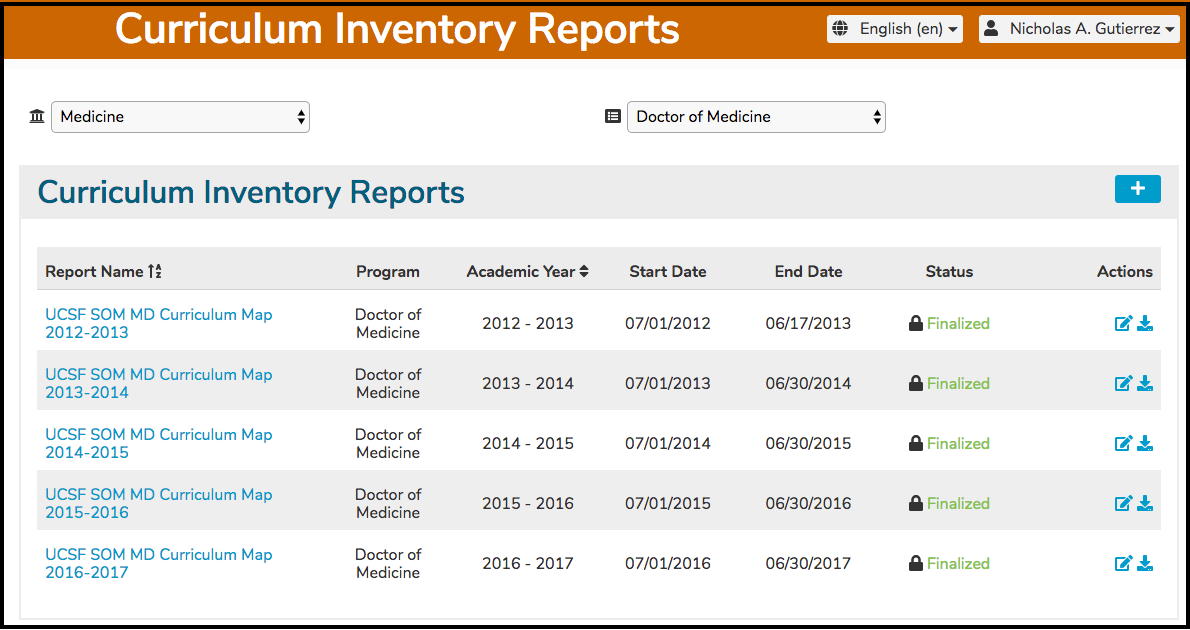Click the Finalized status for 2016-2017
This screenshot has height=630, width=1190.
pos(959,564)
